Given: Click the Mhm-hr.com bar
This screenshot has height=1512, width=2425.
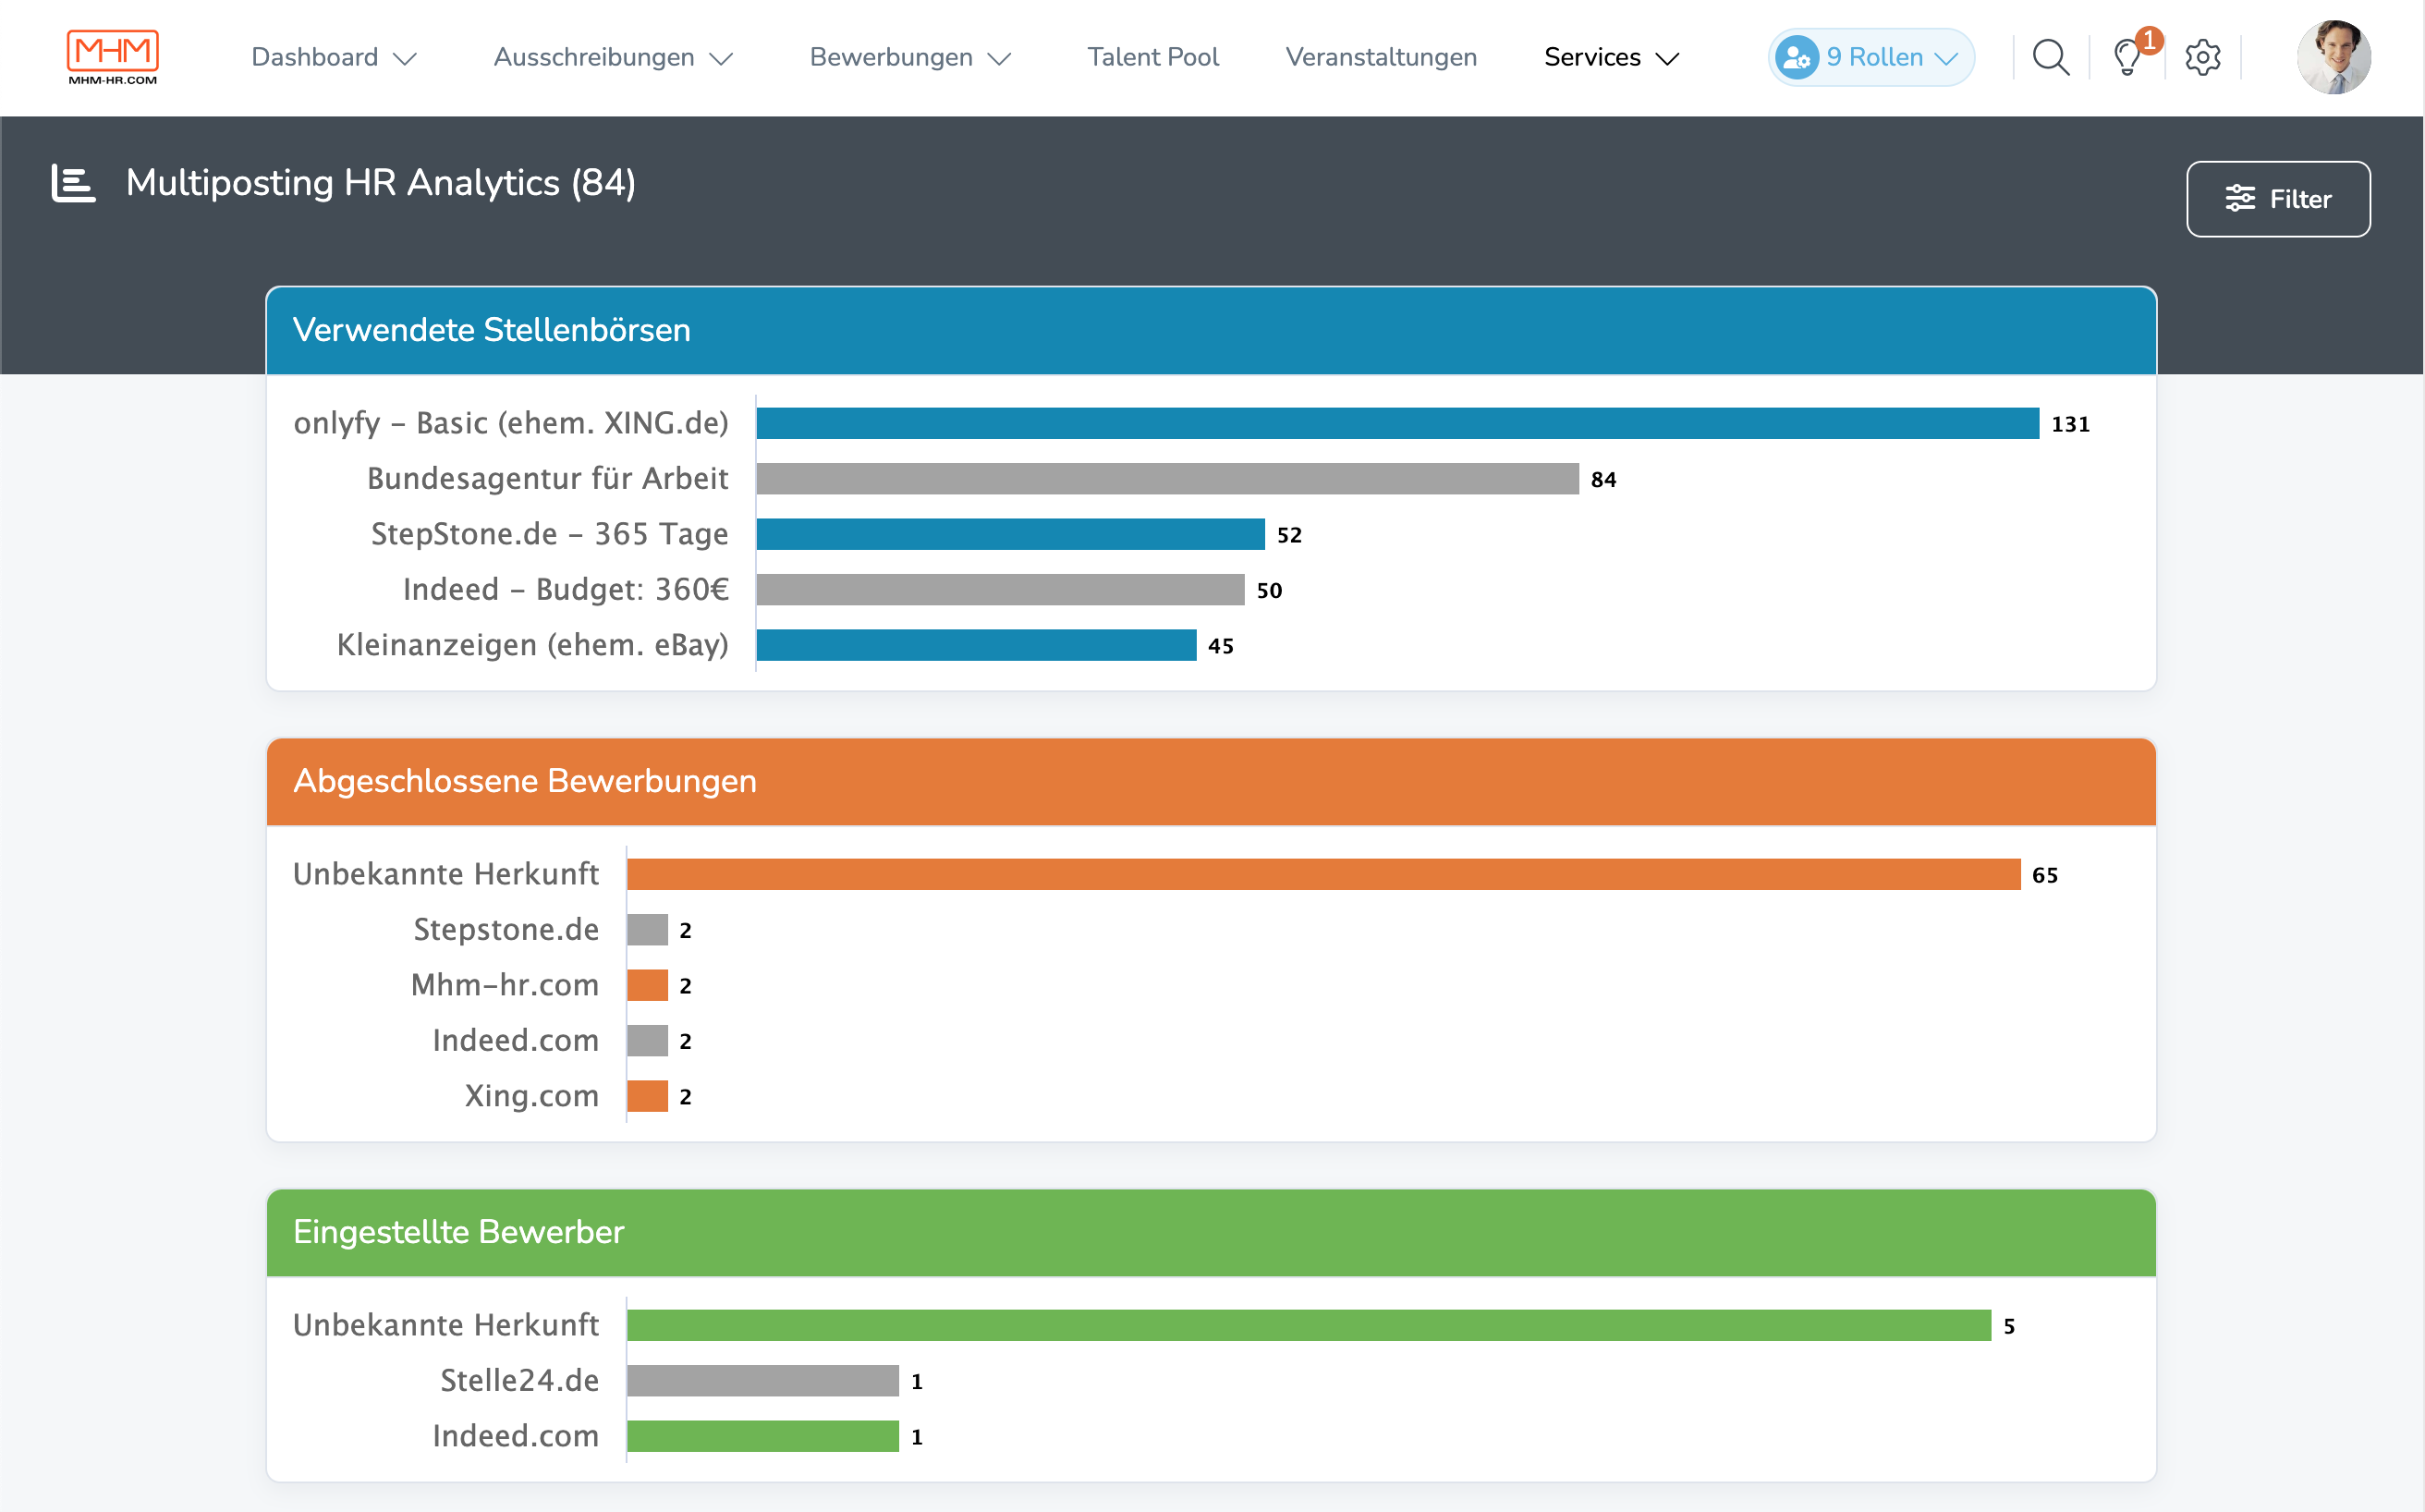Looking at the screenshot, I should click(x=647, y=985).
